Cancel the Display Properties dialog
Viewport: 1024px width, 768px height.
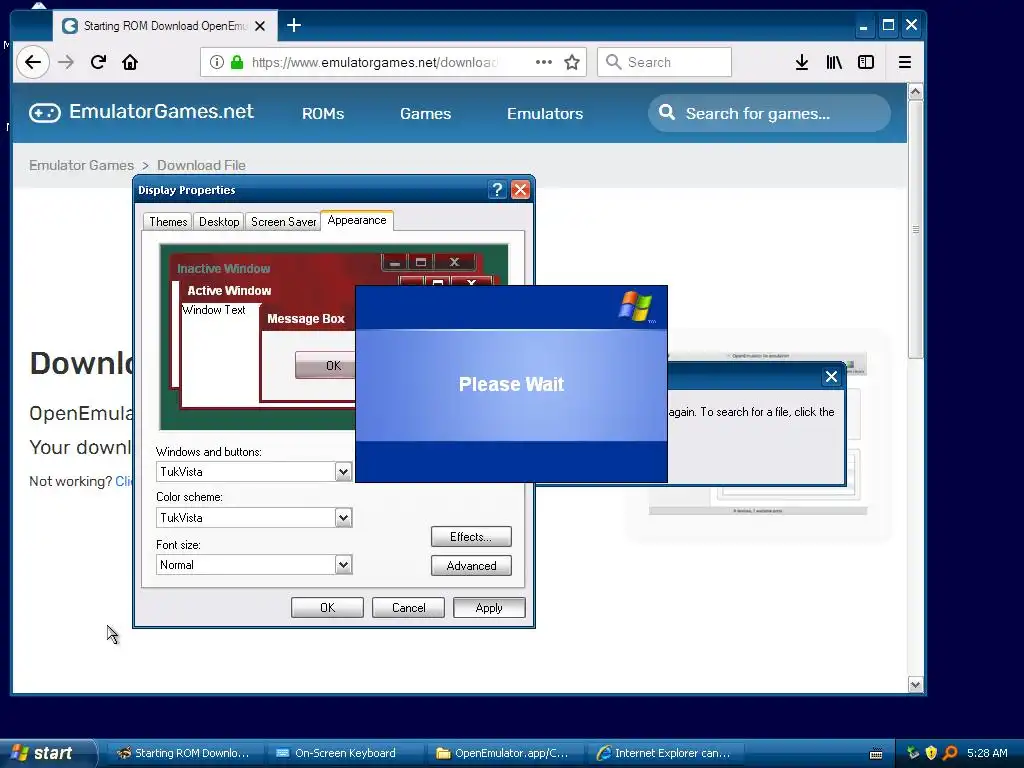click(x=408, y=607)
